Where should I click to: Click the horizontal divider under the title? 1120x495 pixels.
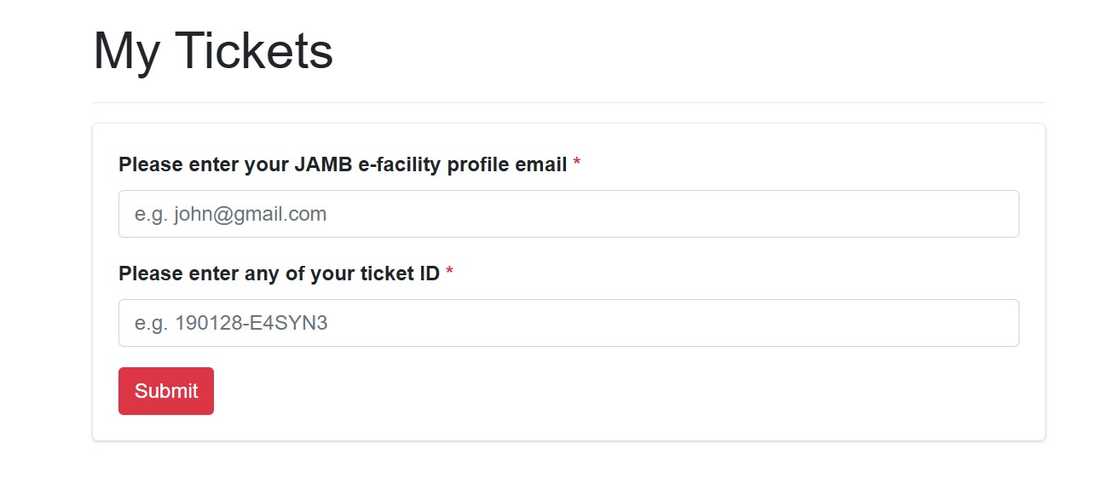[568, 102]
